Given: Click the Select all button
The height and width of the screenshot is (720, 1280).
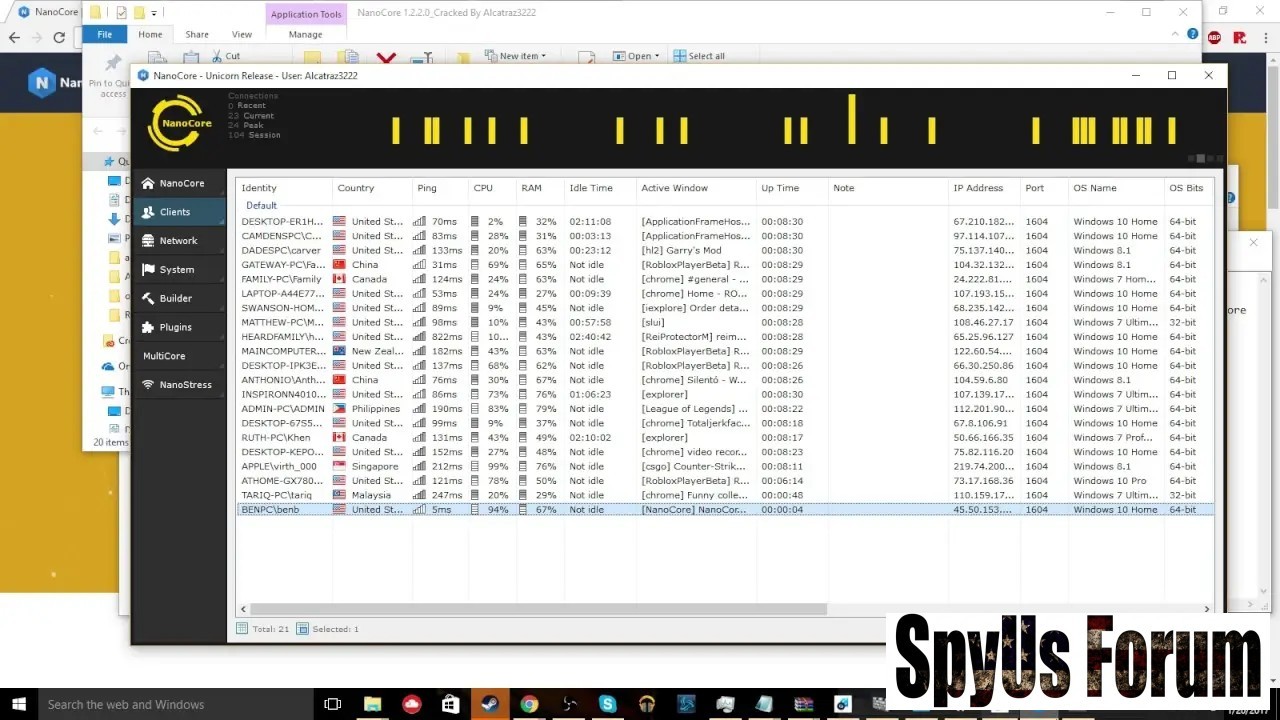Looking at the screenshot, I should coord(699,56).
